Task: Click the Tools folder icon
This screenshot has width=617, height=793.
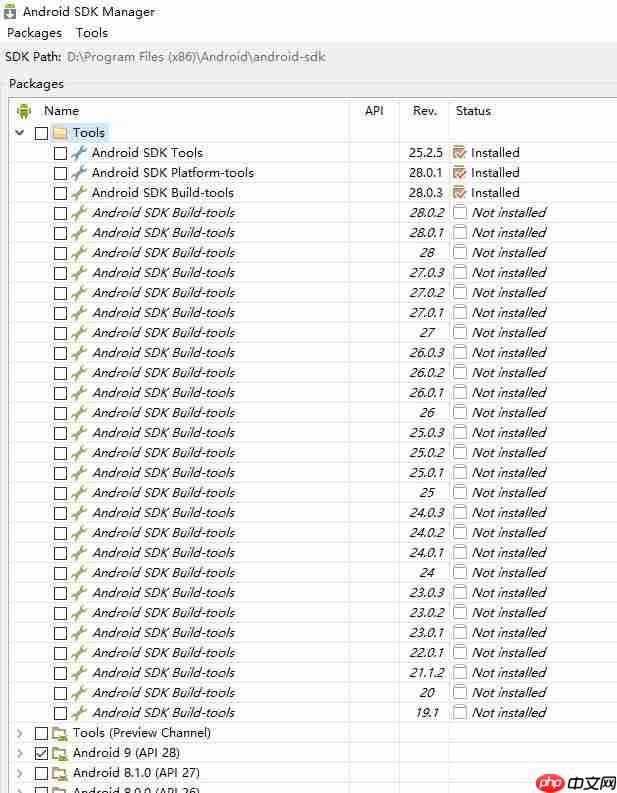Action: [x=60, y=133]
